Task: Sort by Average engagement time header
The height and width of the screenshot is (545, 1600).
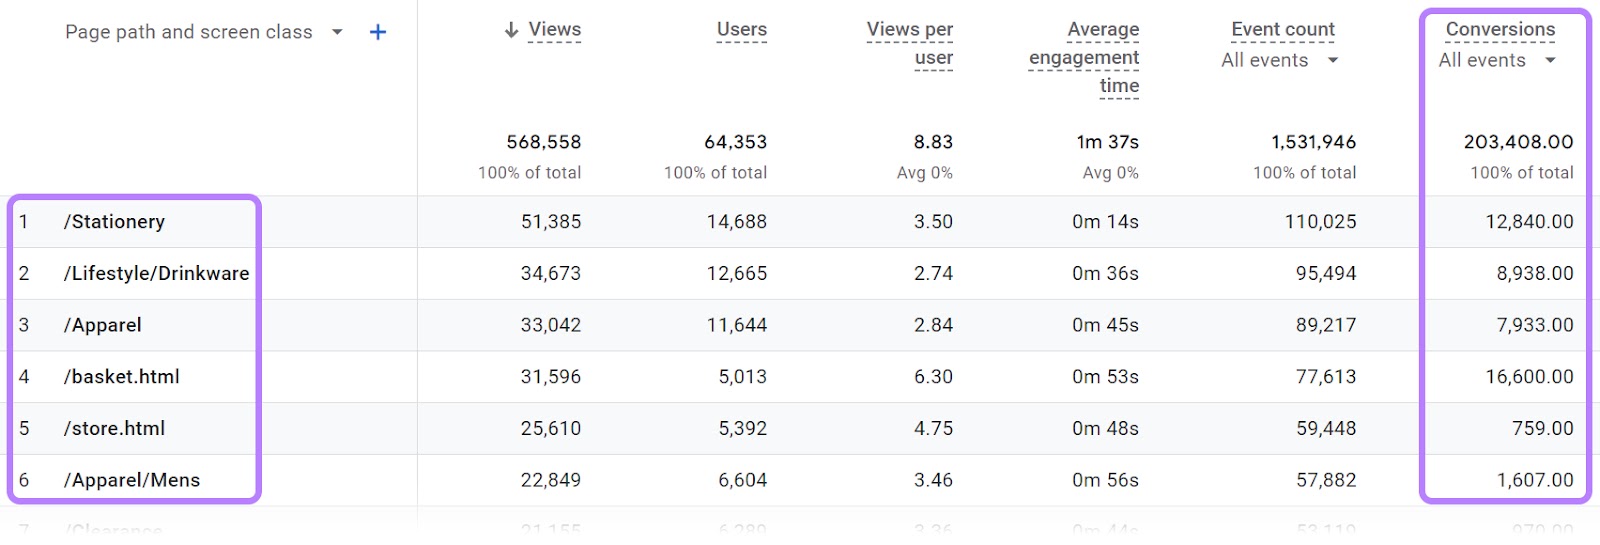Action: pyautogui.click(x=1084, y=58)
